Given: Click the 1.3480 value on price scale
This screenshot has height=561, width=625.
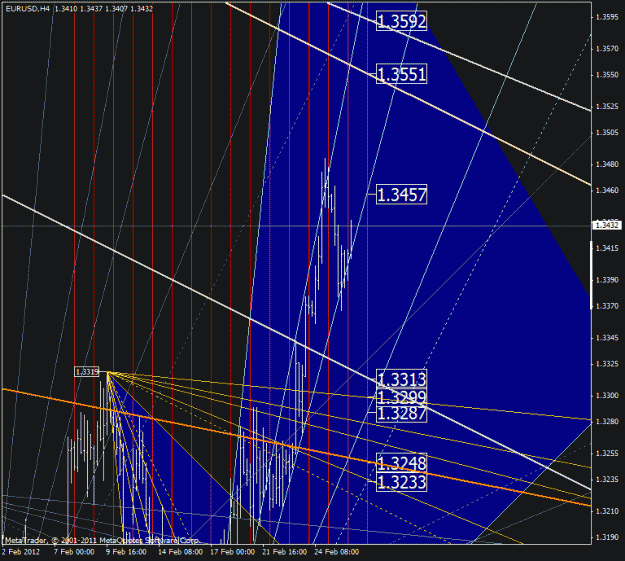Looking at the screenshot, I should pyautogui.click(x=607, y=164).
